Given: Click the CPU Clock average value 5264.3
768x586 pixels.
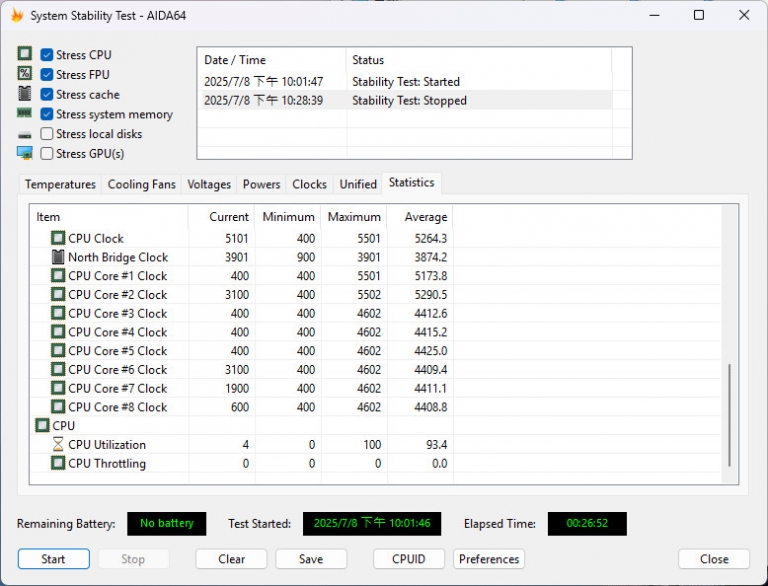Looking at the screenshot, I should (431, 238).
